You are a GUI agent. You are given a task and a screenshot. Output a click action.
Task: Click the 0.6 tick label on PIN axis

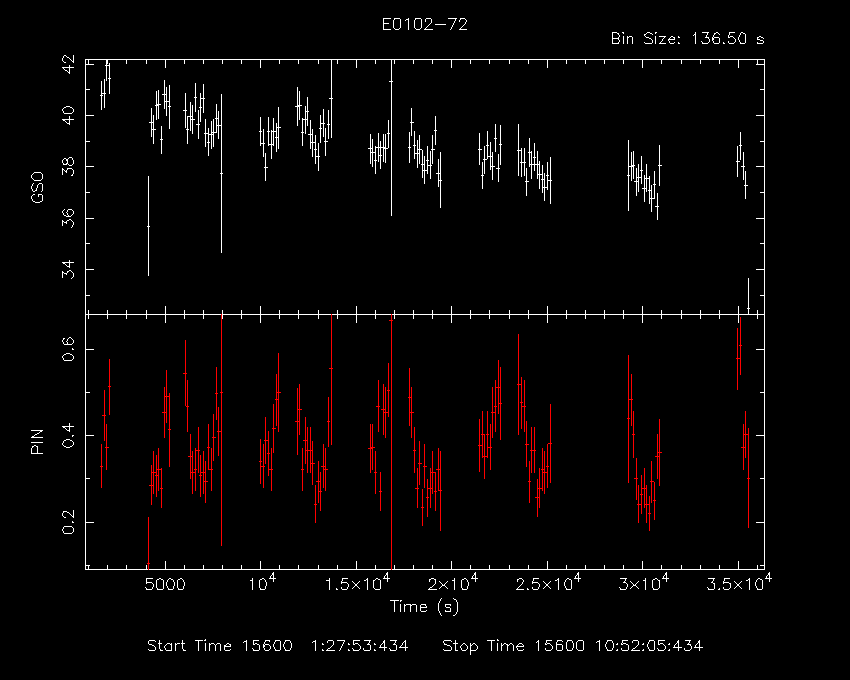69,349
